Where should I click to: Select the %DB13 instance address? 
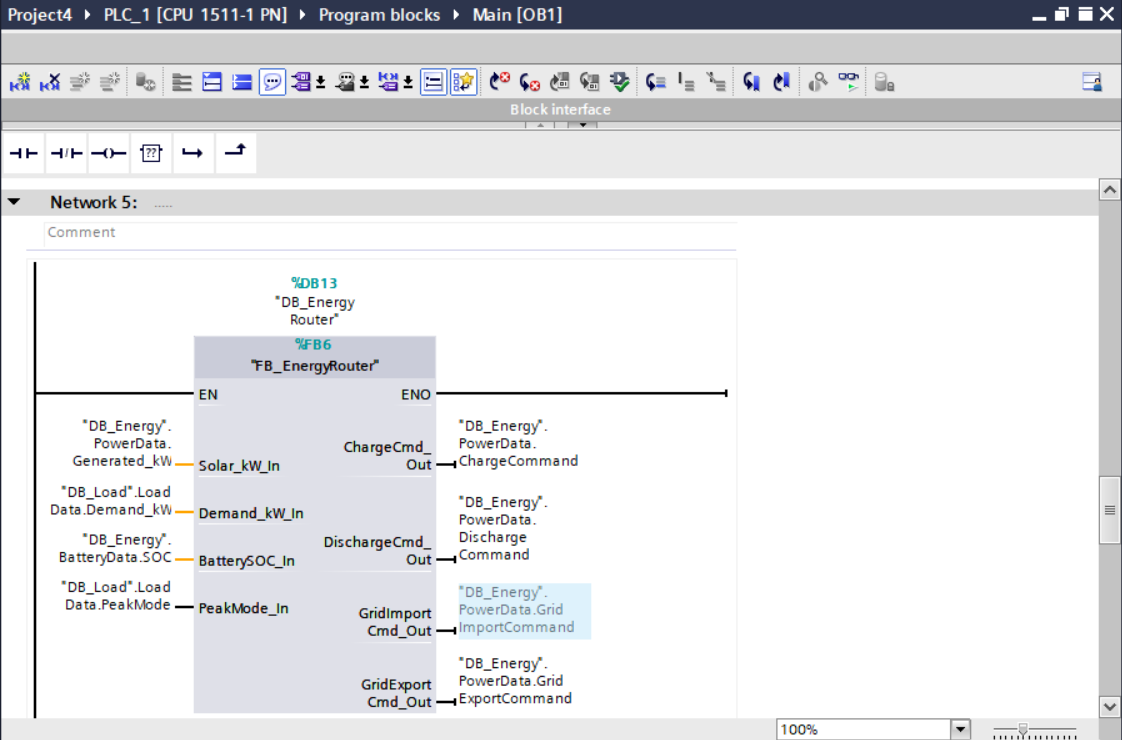click(x=314, y=283)
